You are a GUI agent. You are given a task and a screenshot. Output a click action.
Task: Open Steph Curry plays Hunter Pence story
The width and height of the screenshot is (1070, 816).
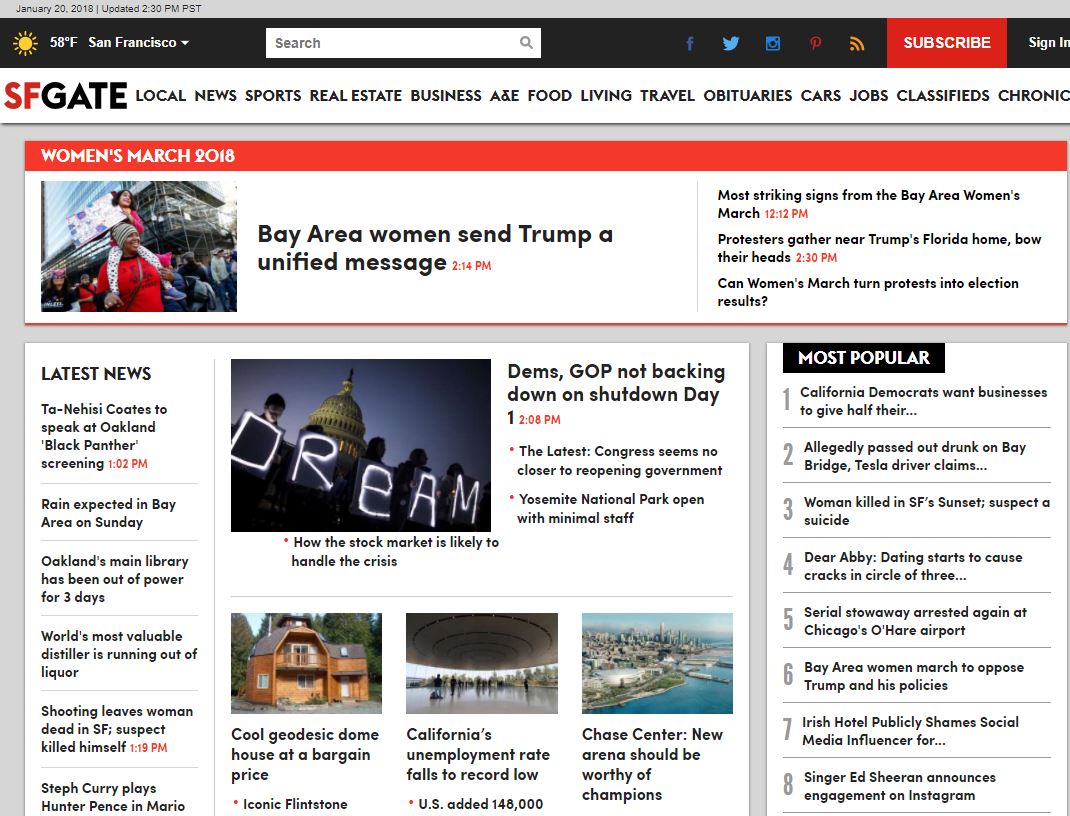click(113, 797)
